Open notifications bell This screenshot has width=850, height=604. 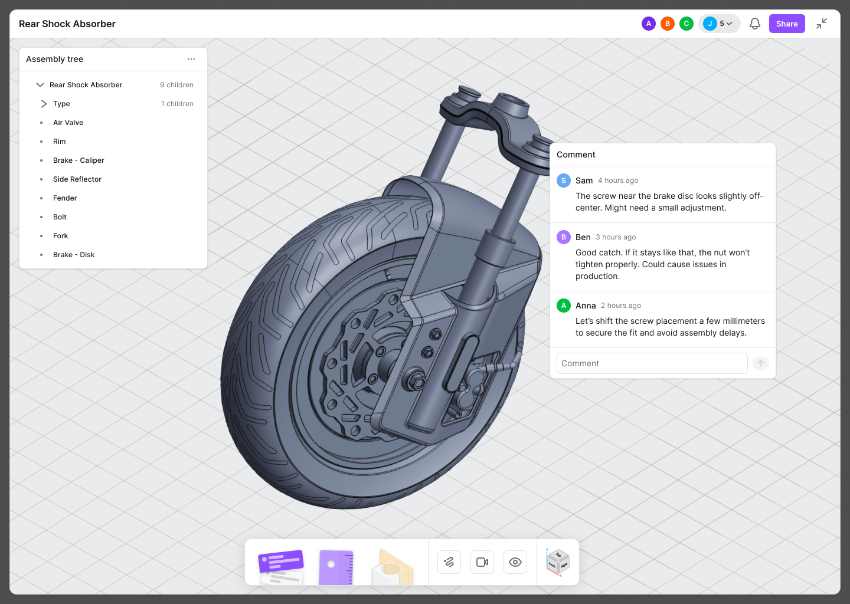755,23
